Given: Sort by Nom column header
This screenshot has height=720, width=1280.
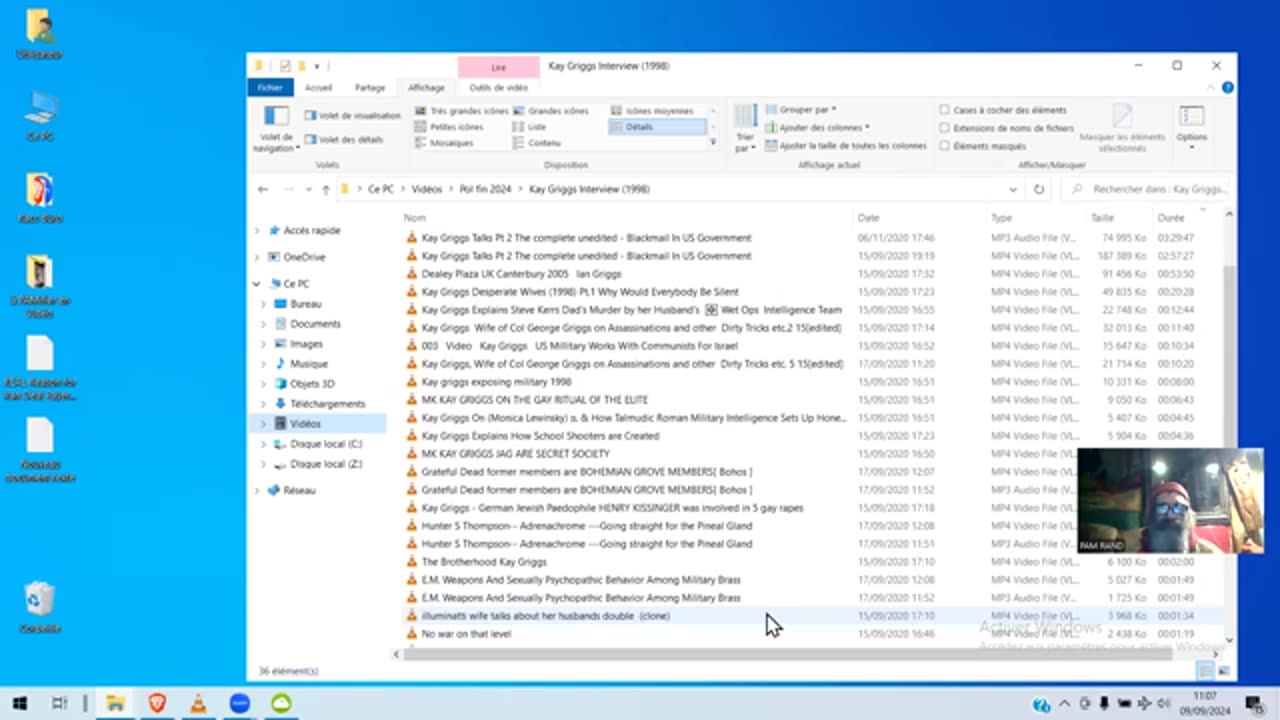Looking at the screenshot, I should (x=414, y=218).
